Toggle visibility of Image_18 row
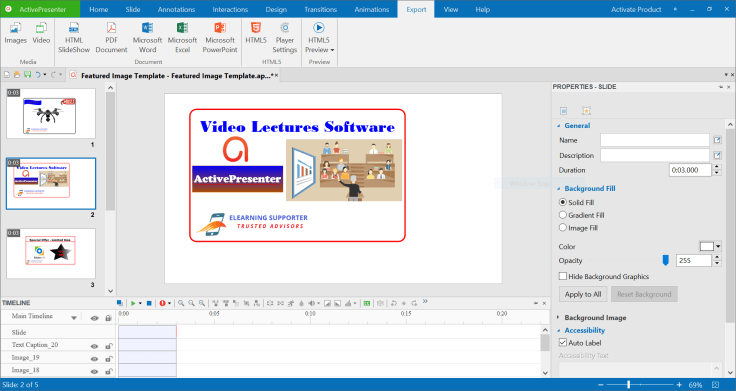The image size is (736, 391). point(94,371)
